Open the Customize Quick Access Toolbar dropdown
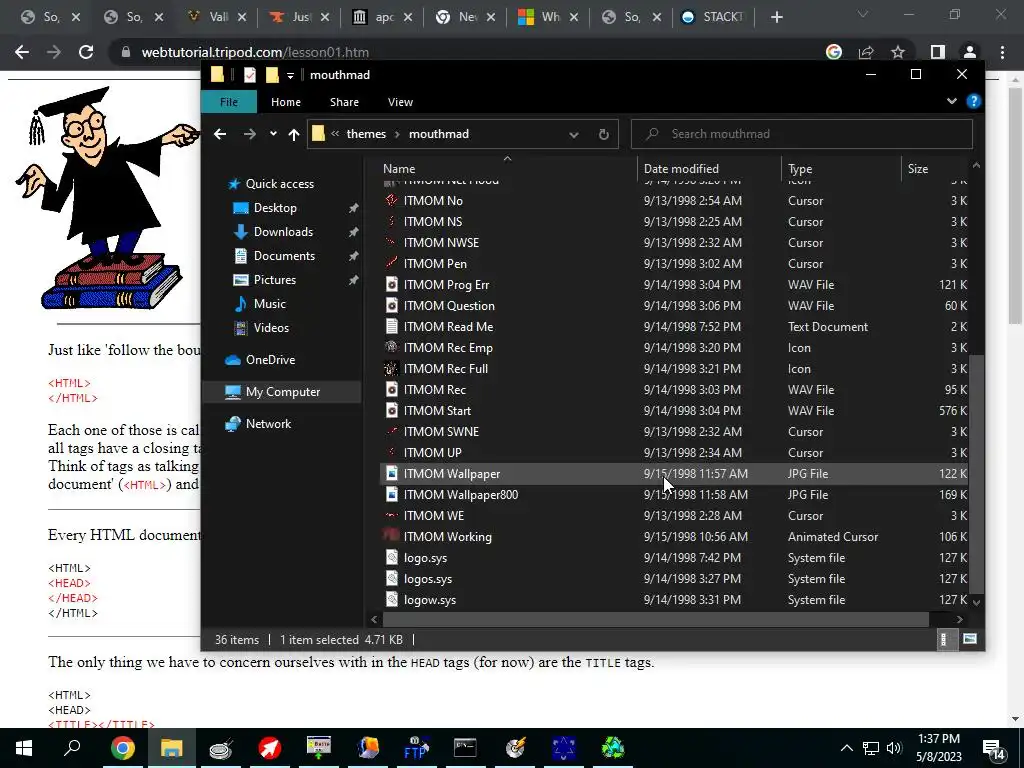 click(290, 76)
